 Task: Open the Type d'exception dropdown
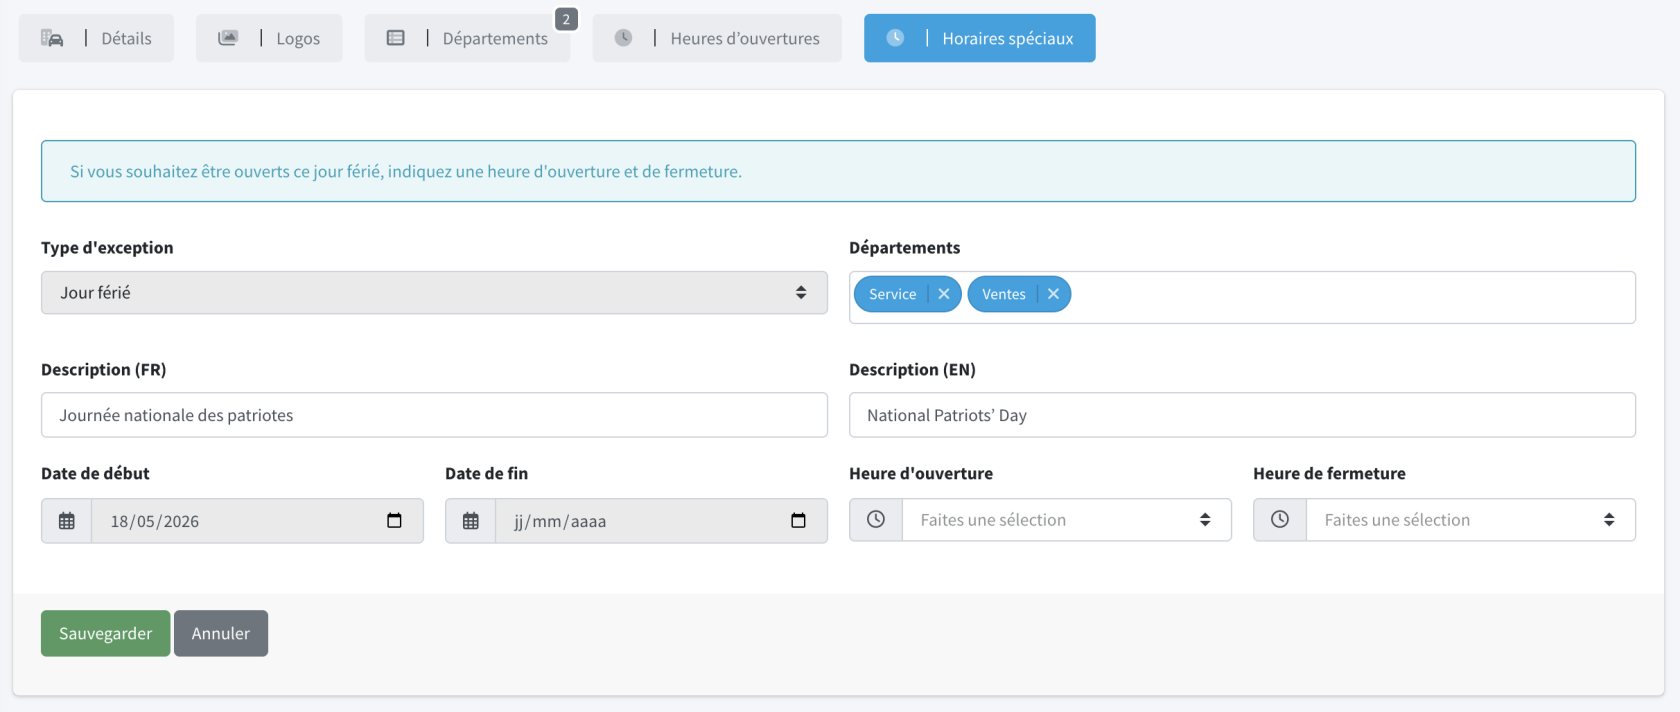[x=434, y=293]
